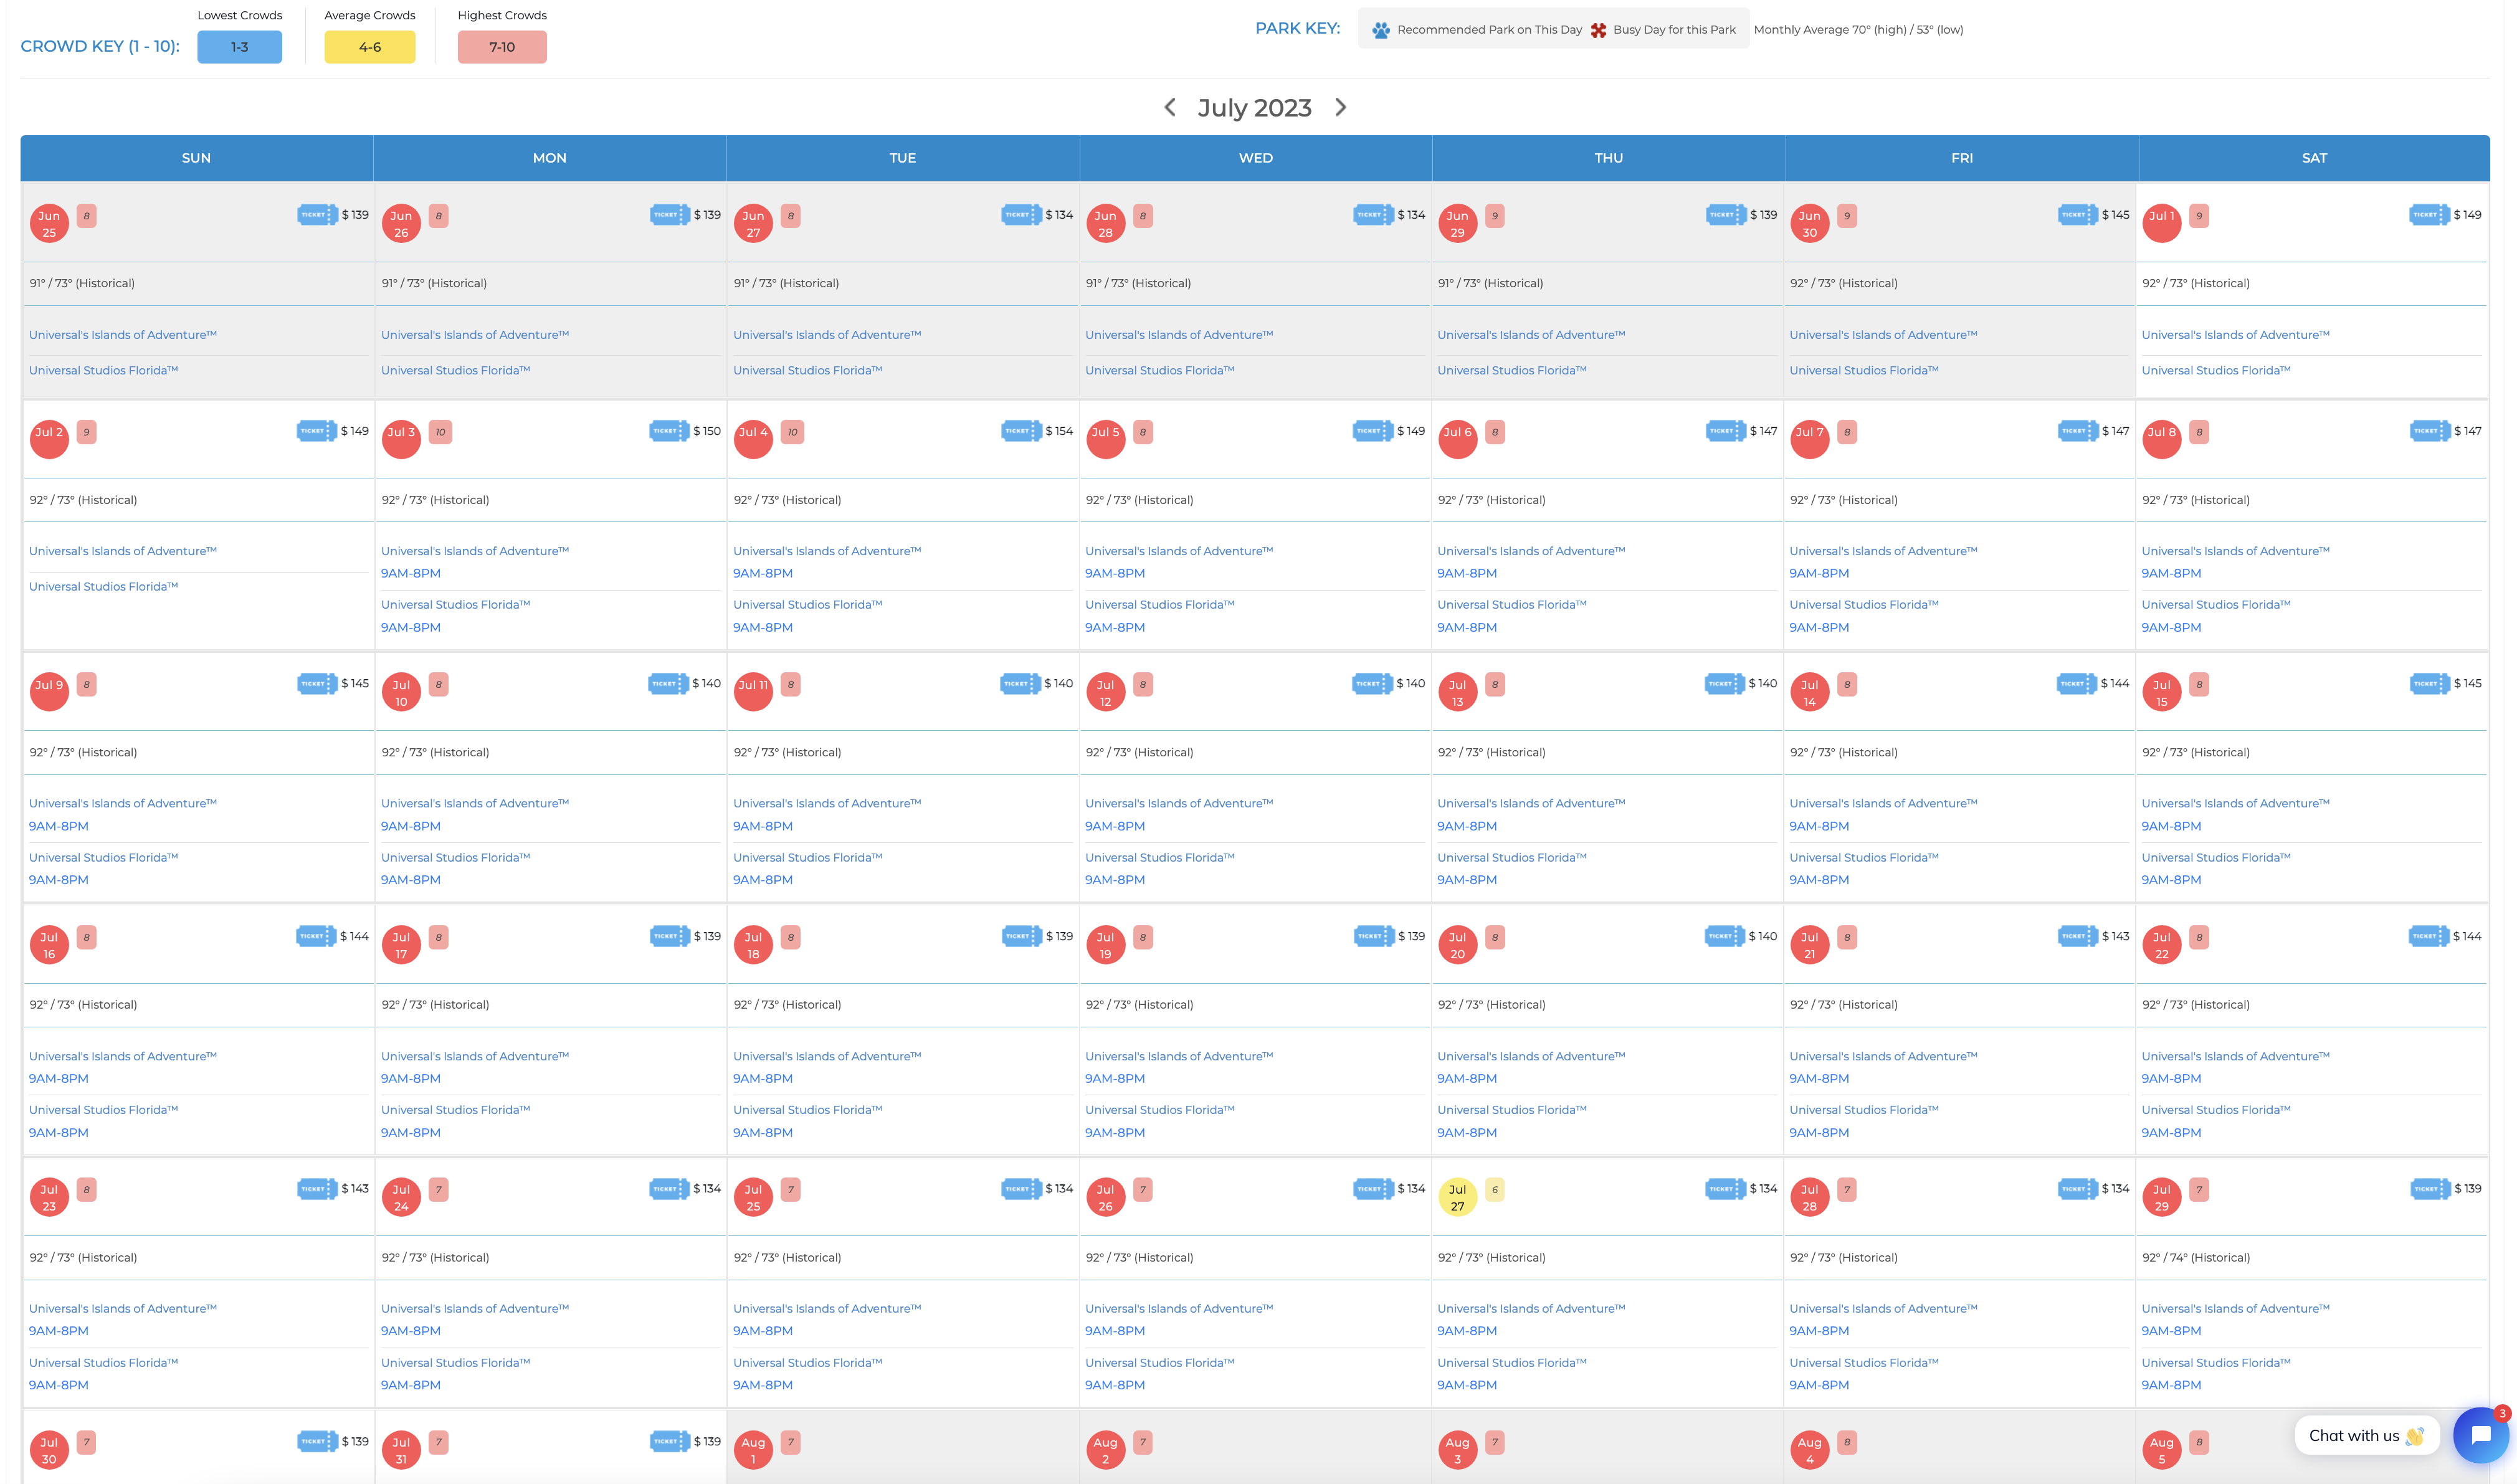Select the Jul 4 date circle

click(753, 439)
